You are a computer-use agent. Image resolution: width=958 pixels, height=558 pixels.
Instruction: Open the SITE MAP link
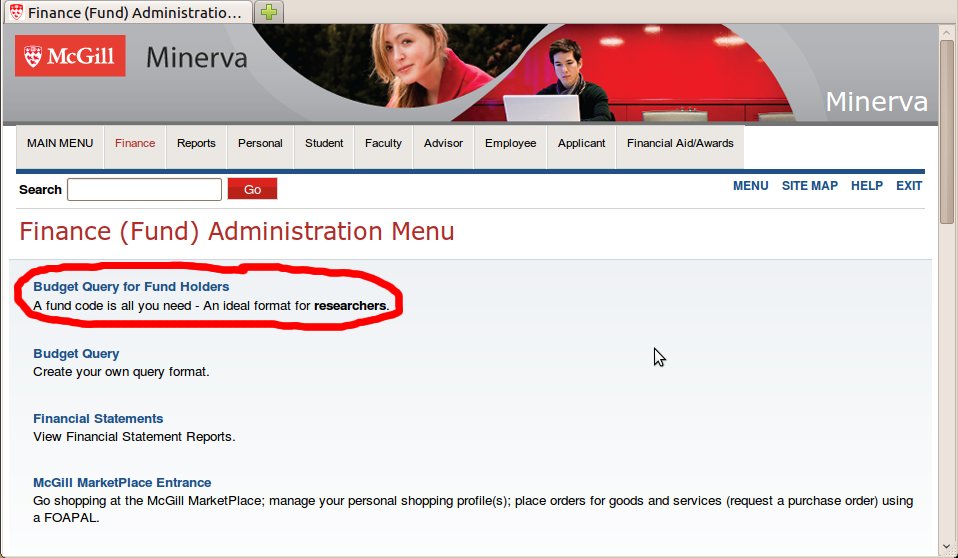click(x=810, y=186)
